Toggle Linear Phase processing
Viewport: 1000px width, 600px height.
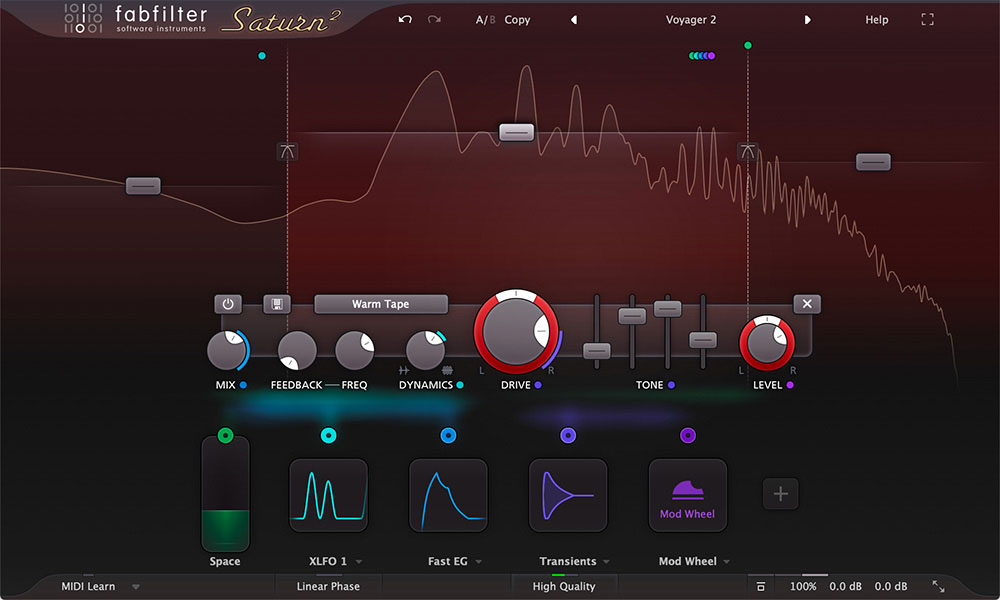328,586
